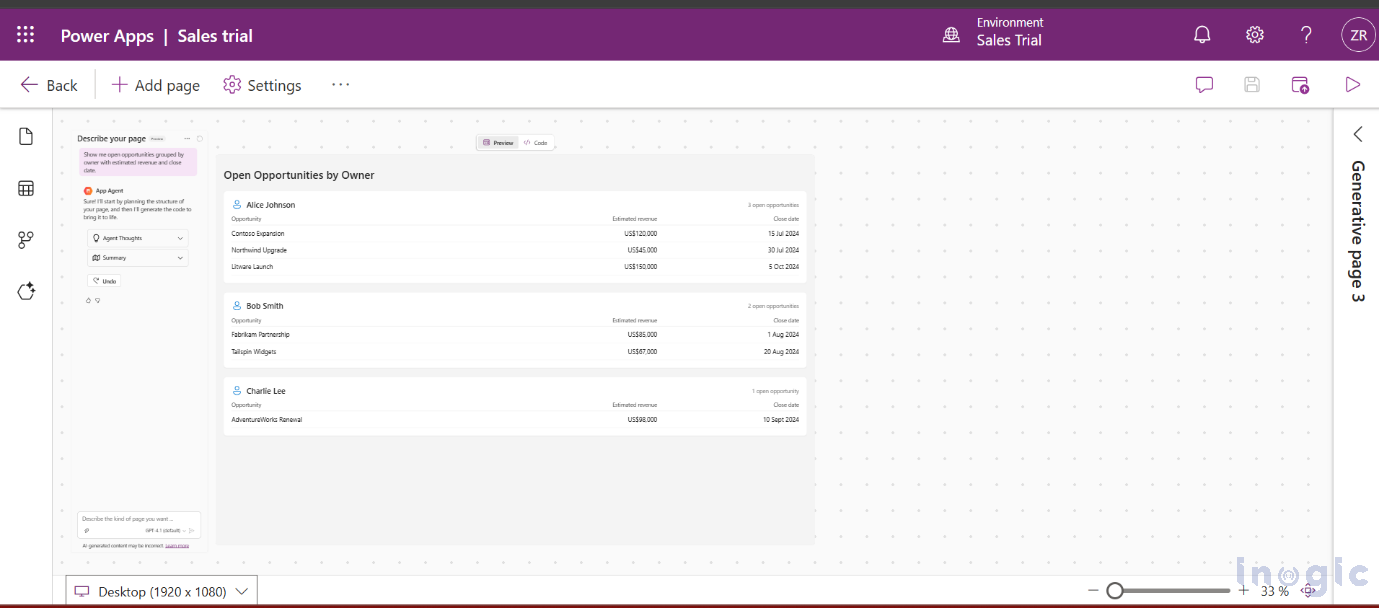
Task: Open the Power Apps waffle app launcher
Action: (25, 33)
